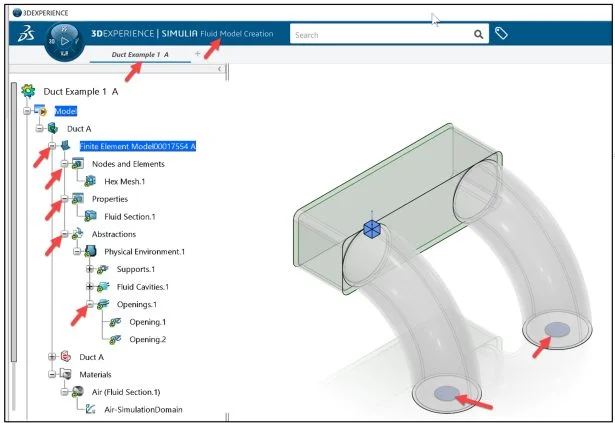Click the Properties node icon
This screenshot has height=423, width=615.
[x=77, y=199]
